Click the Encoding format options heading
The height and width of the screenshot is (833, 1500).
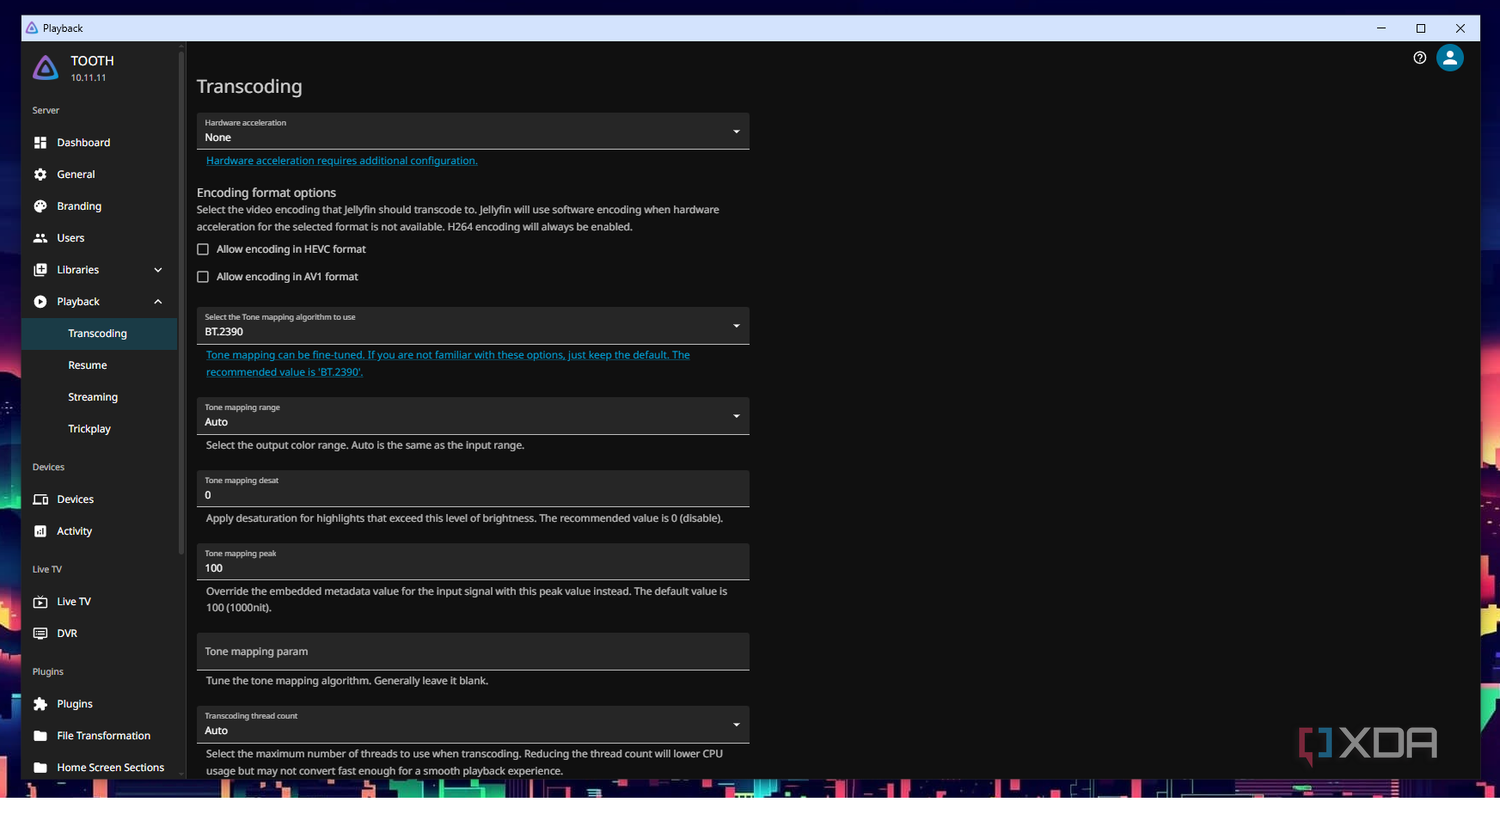[266, 193]
